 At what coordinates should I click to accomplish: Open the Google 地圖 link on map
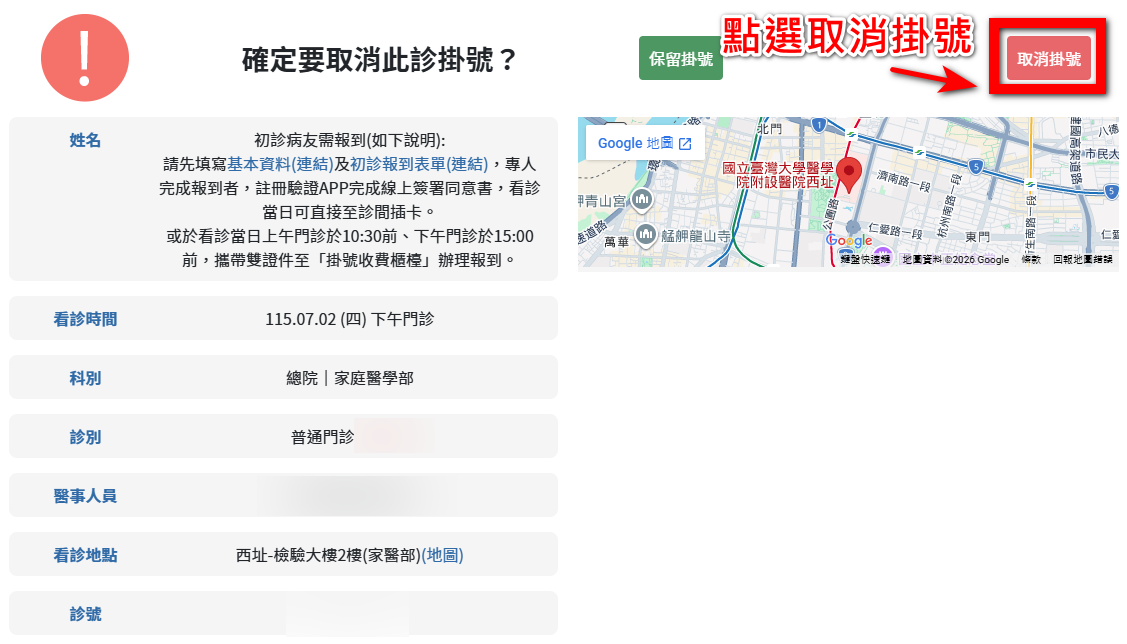click(x=644, y=143)
